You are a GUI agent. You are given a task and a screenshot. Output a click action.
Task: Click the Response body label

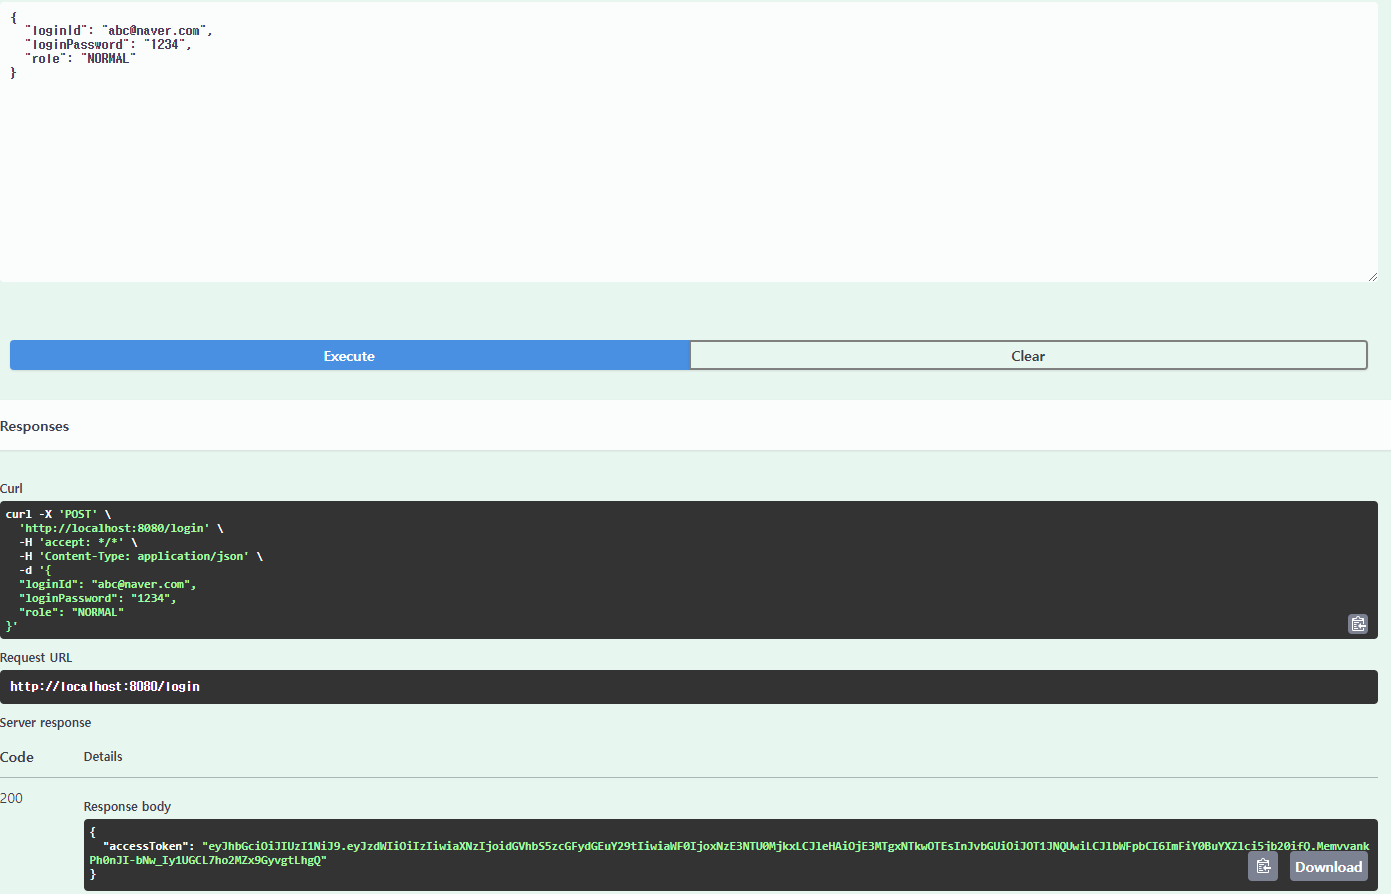coord(127,806)
